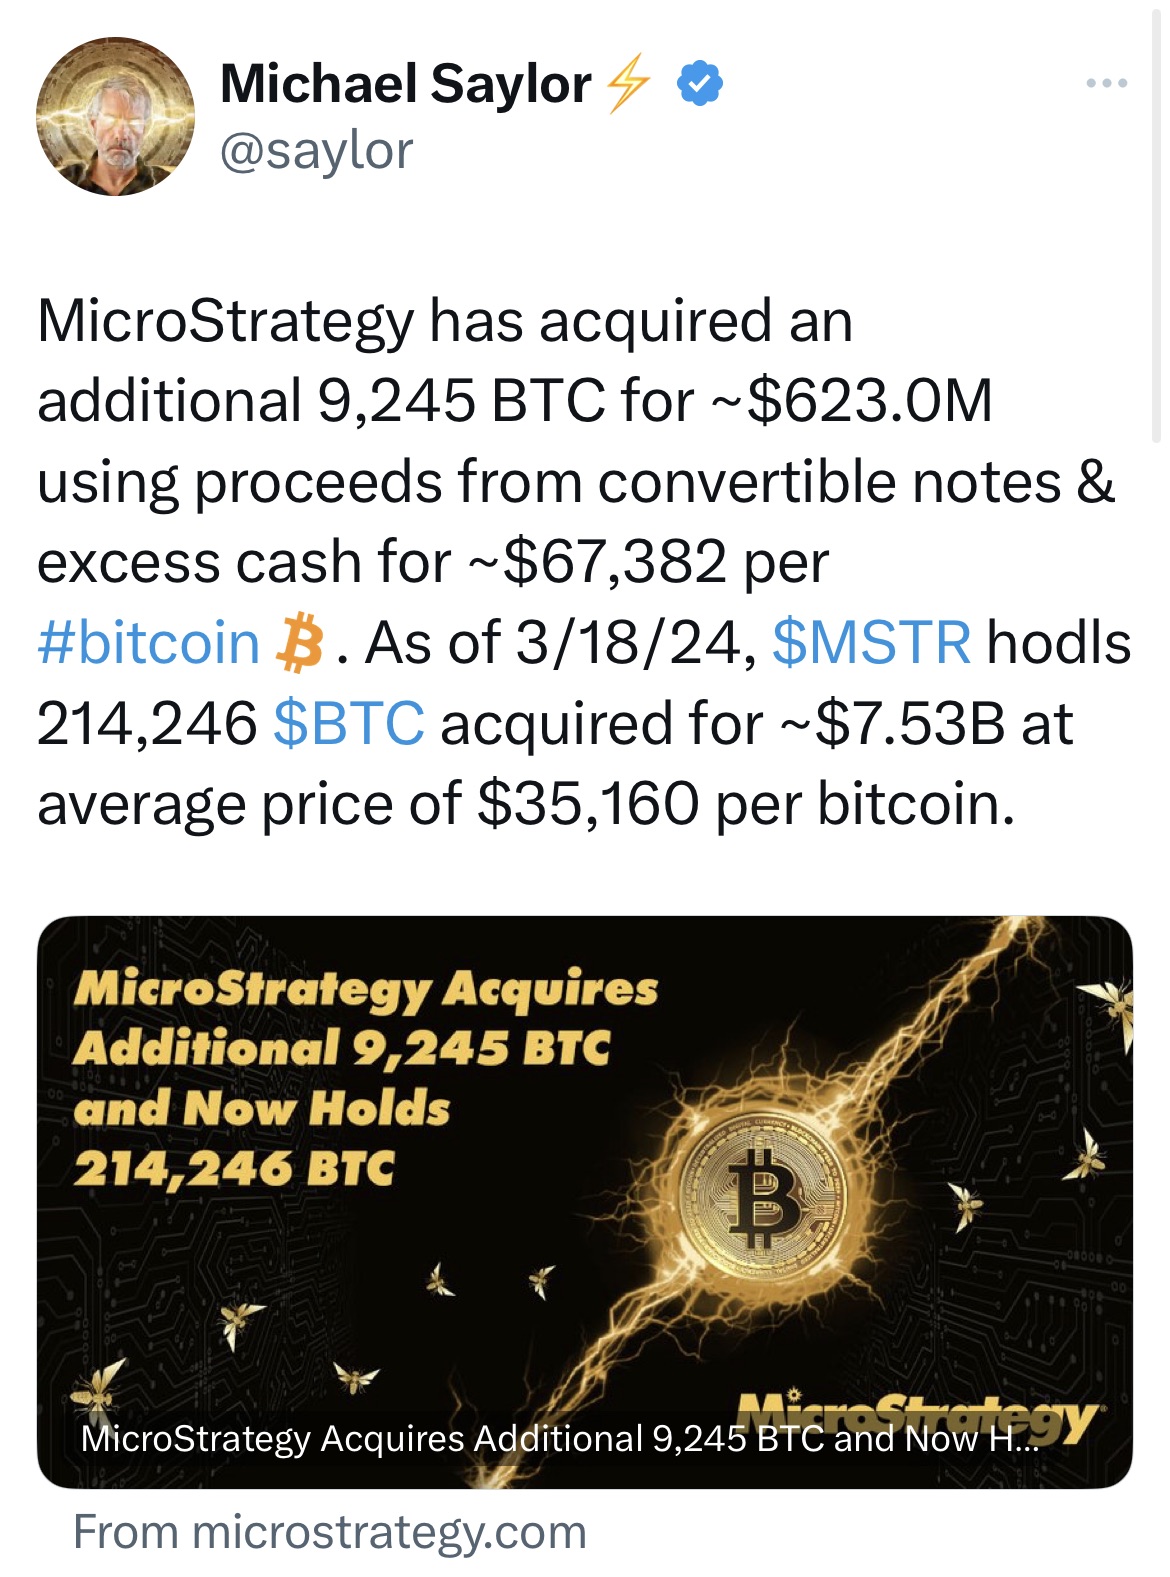This screenshot has width=1170, height=1577.
Task: Tap the orange Bitcoin emoji in the tweet
Action: (299, 643)
